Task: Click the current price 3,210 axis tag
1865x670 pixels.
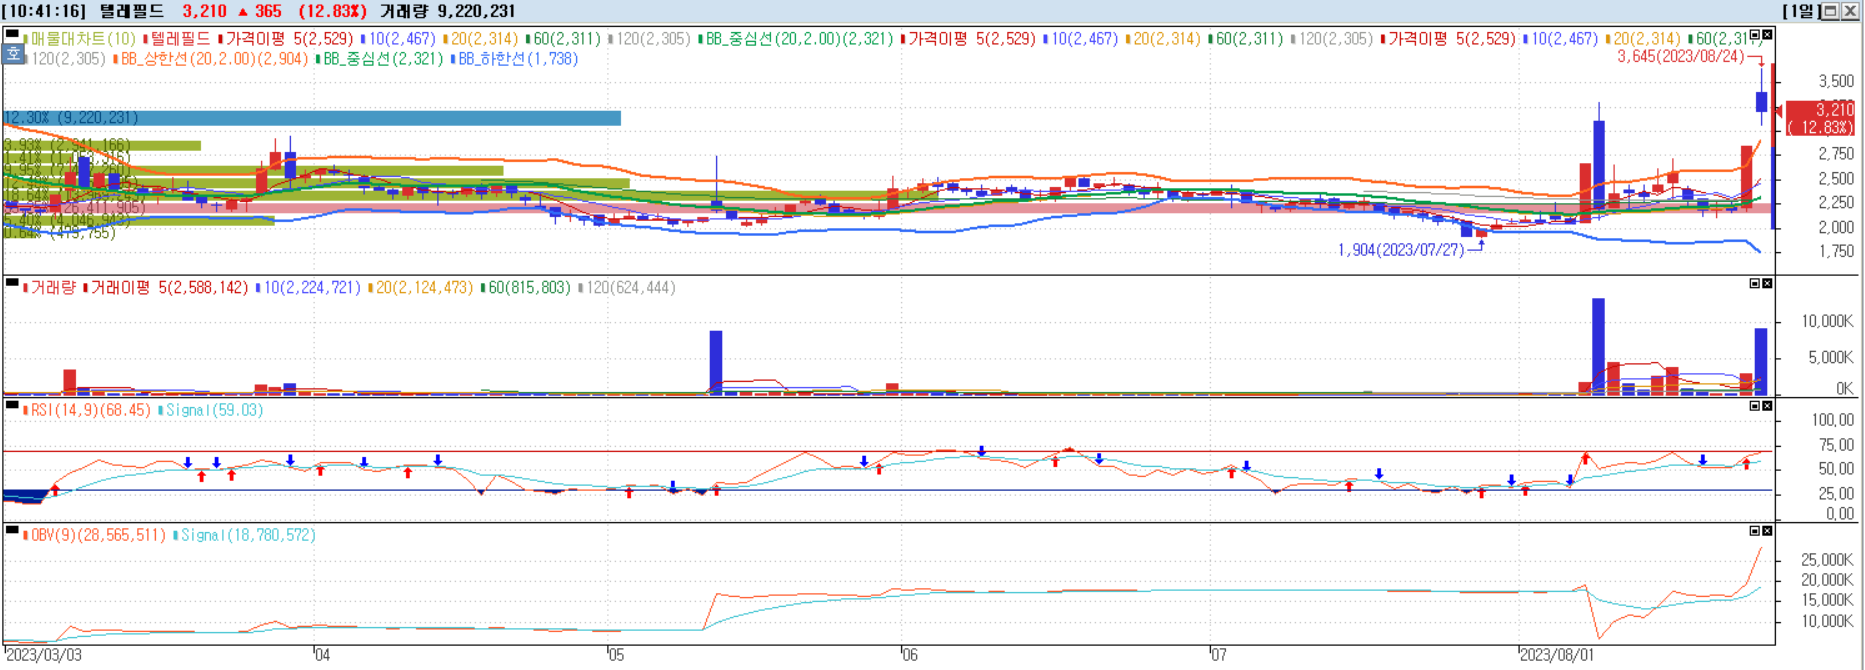Action: coord(1821,118)
